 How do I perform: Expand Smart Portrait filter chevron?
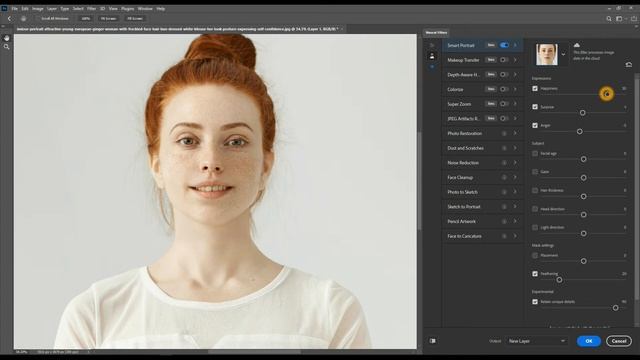coord(515,45)
